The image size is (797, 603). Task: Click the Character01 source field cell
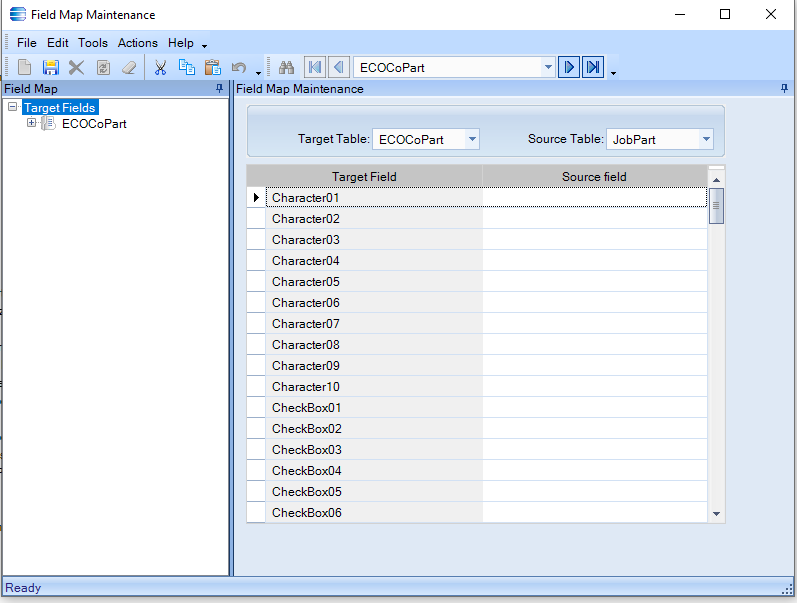click(594, 197)
